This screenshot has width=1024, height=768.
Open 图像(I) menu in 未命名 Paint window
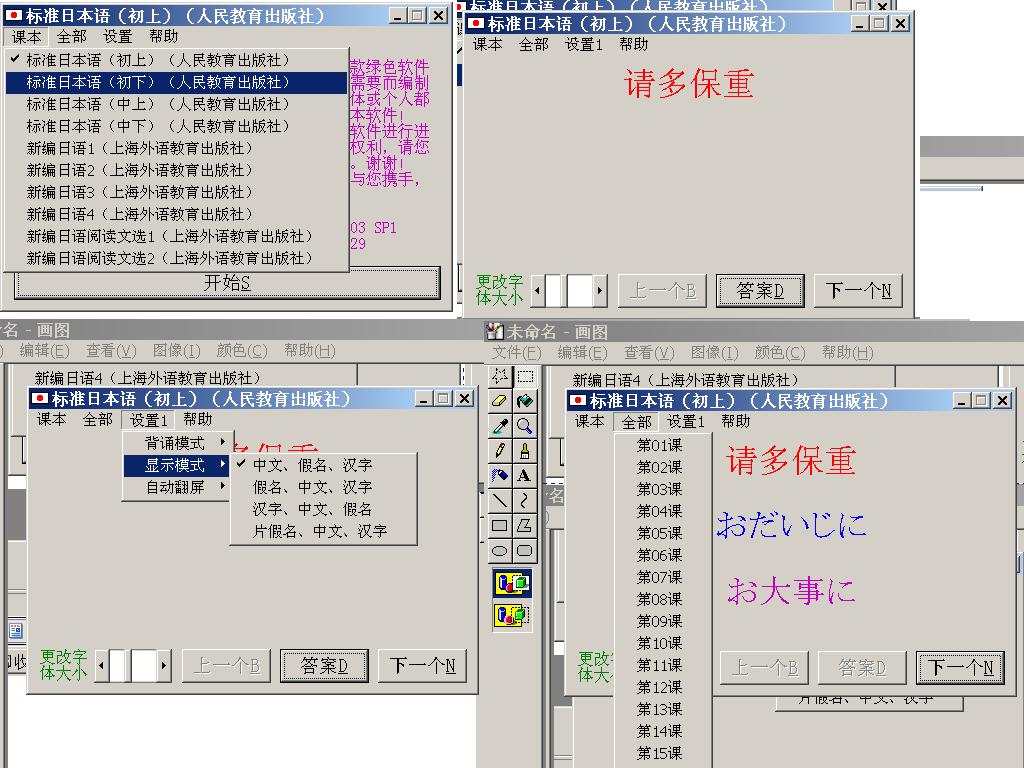pos(714,353)
